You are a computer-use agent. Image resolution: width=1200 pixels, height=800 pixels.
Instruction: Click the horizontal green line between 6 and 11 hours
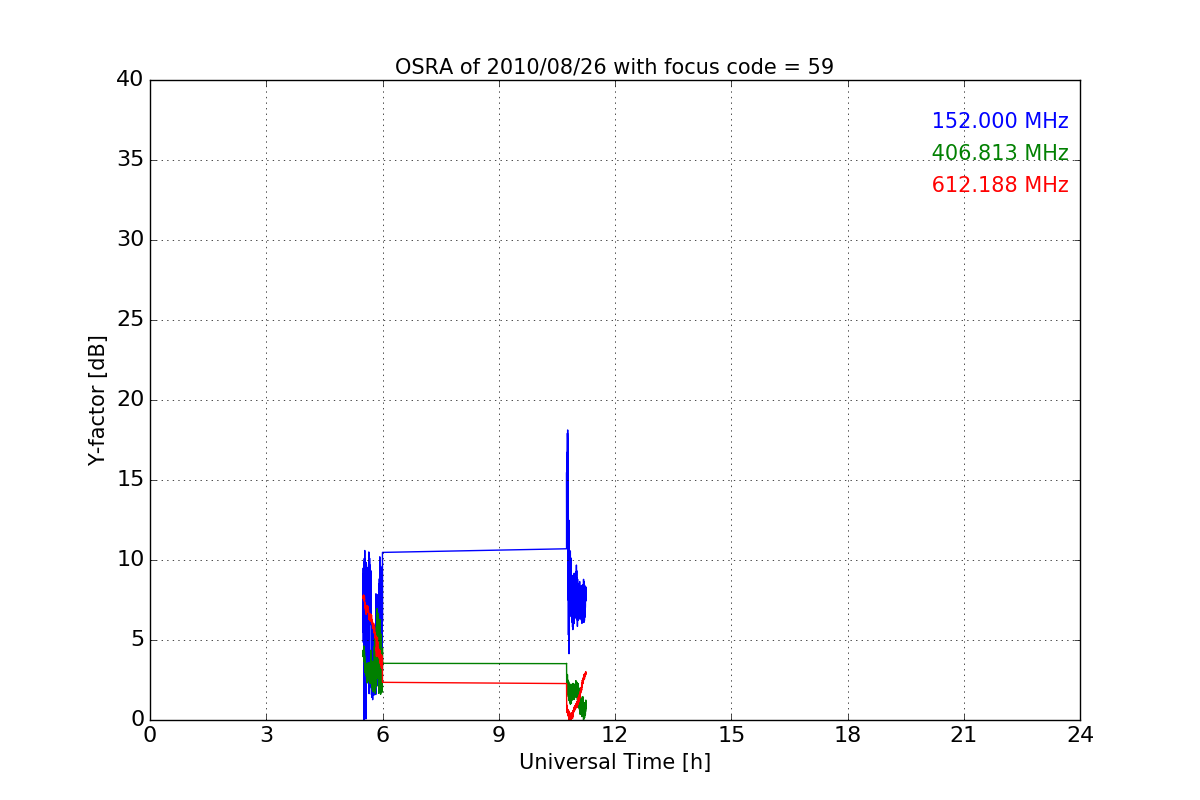pyautogui.click(x=475, y=663)
